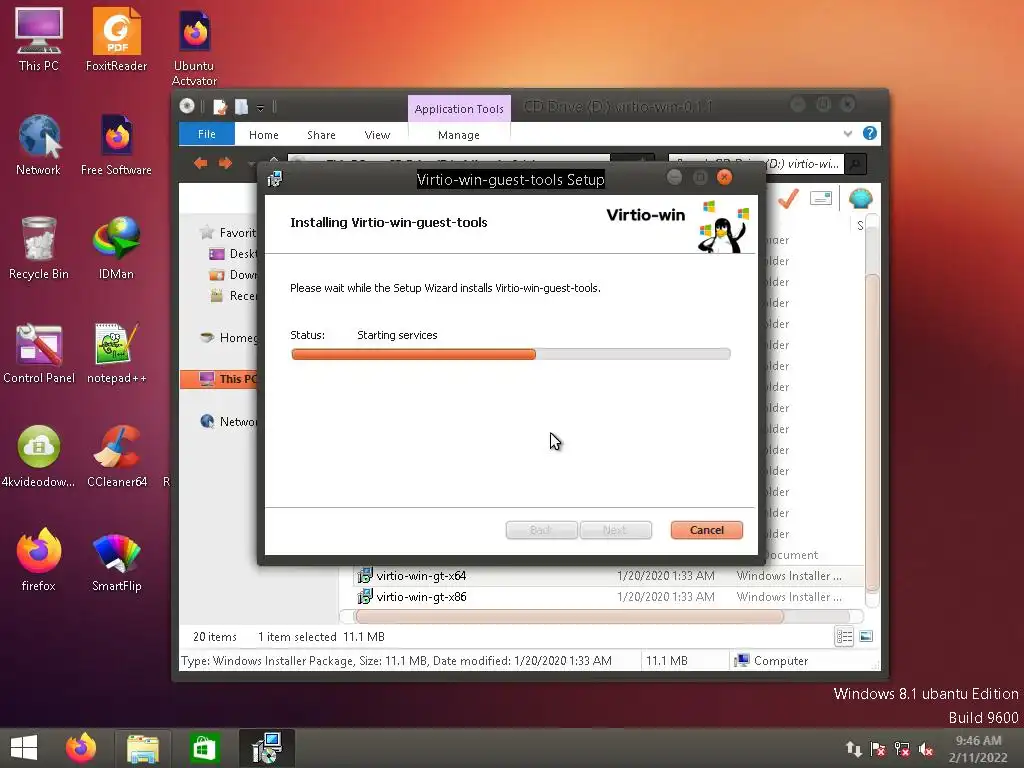
Task: Select Network in Explorer navigation pane
Action: point(228,421)
